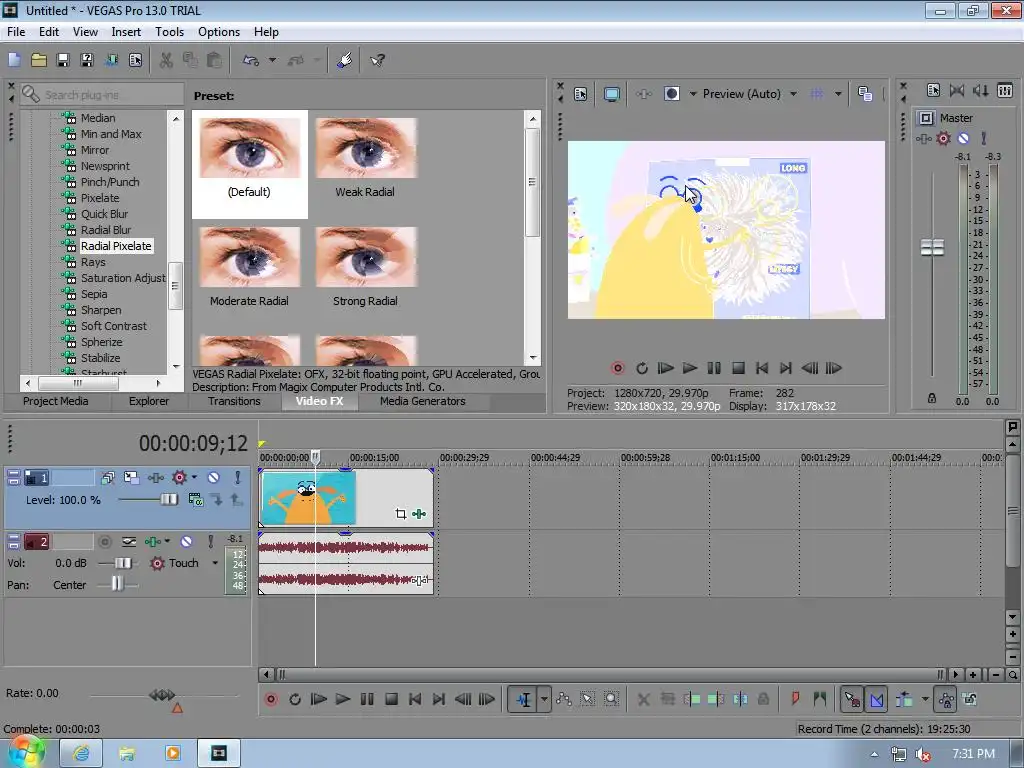Click the Cut scissors icon in toolbar
The image size is (1024, 768).
[166, 60]
